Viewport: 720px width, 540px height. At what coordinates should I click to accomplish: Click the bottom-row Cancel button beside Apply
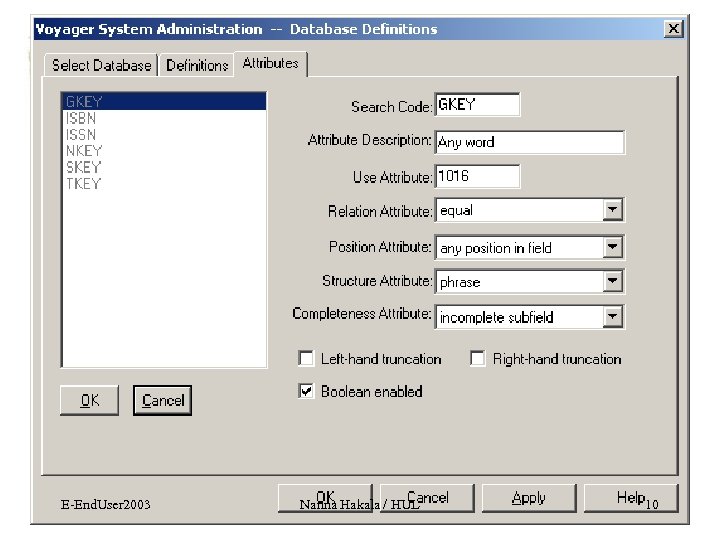(x=427, y=498)
